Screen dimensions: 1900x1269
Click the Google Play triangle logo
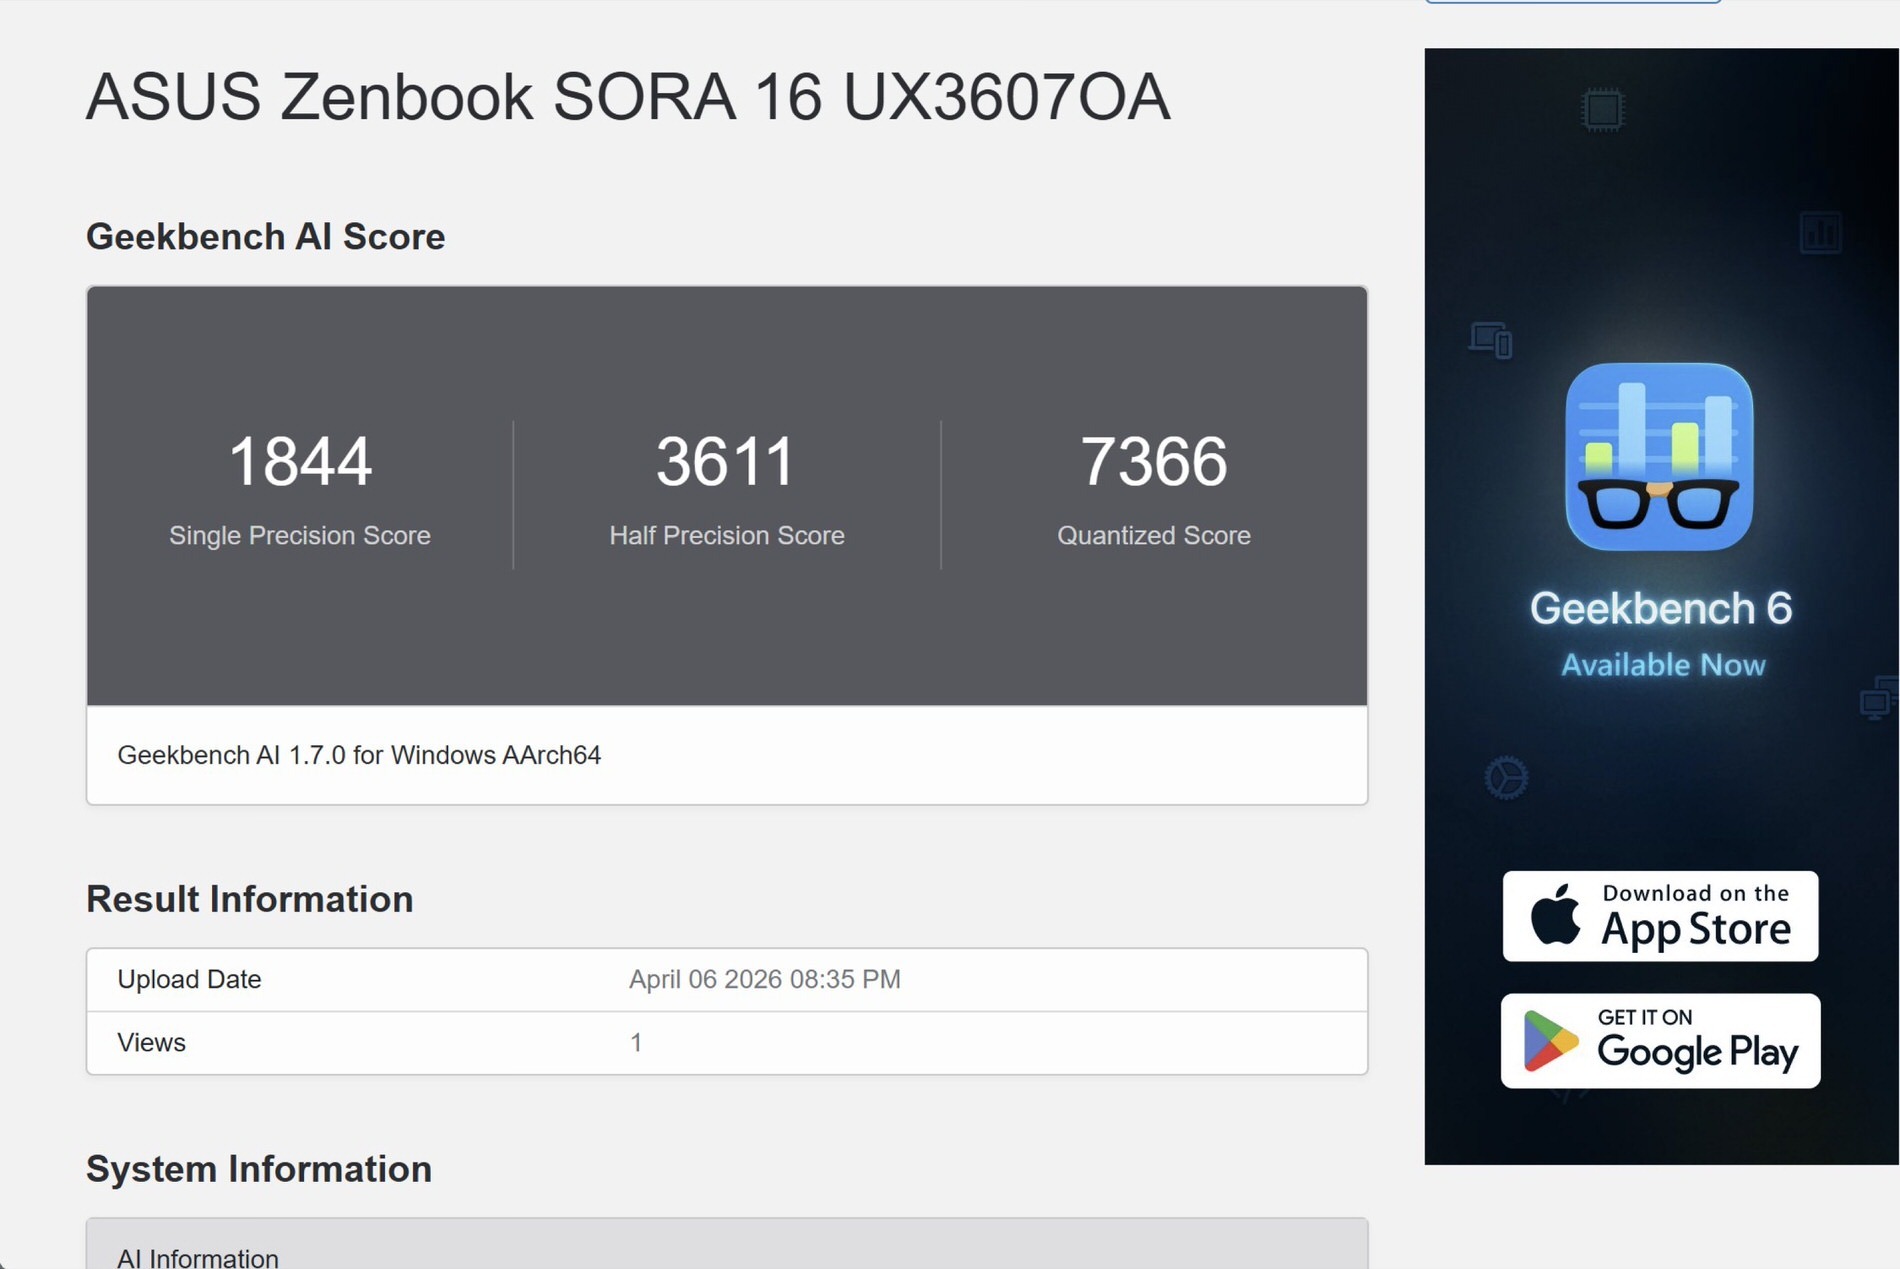tap(1551, 1041)
